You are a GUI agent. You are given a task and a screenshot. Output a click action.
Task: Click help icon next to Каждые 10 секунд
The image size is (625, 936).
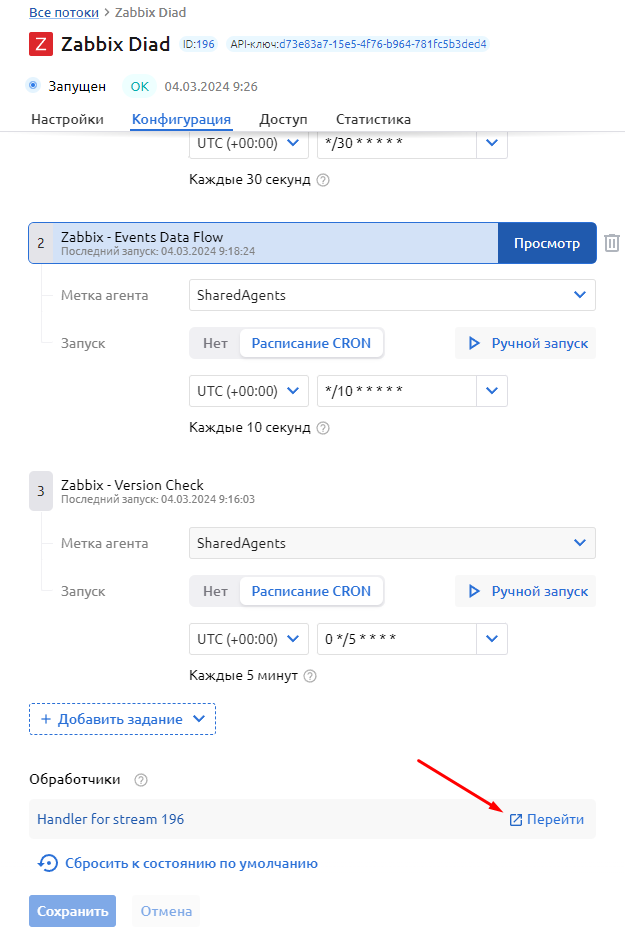pyautogui.click(x=323, y=428)
